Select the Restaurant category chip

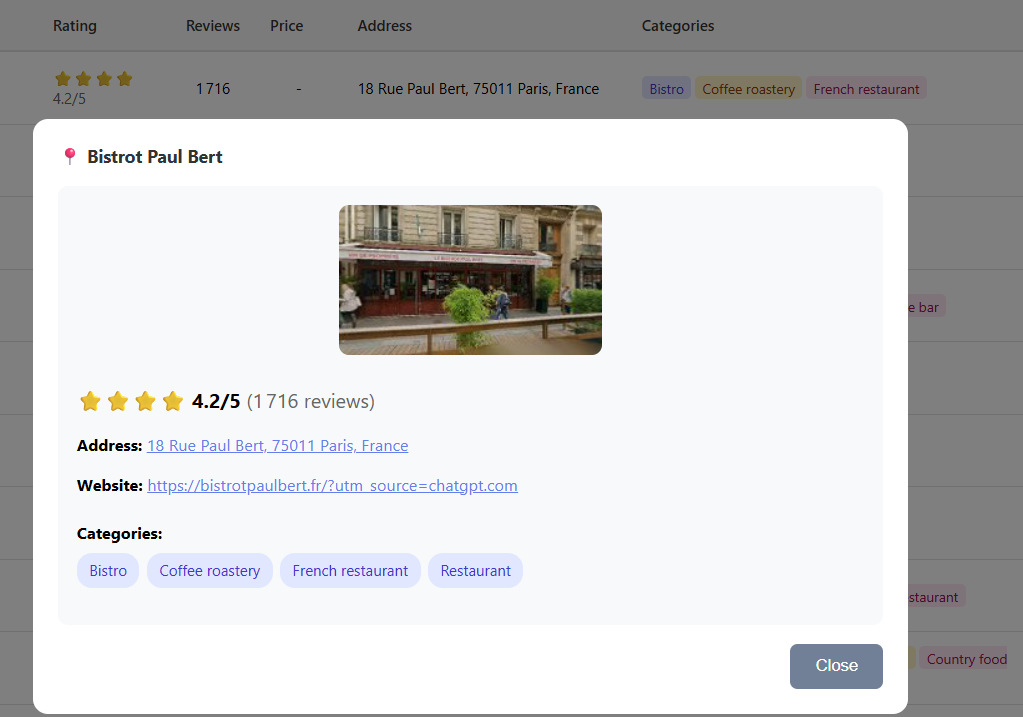tap(475, 571)
